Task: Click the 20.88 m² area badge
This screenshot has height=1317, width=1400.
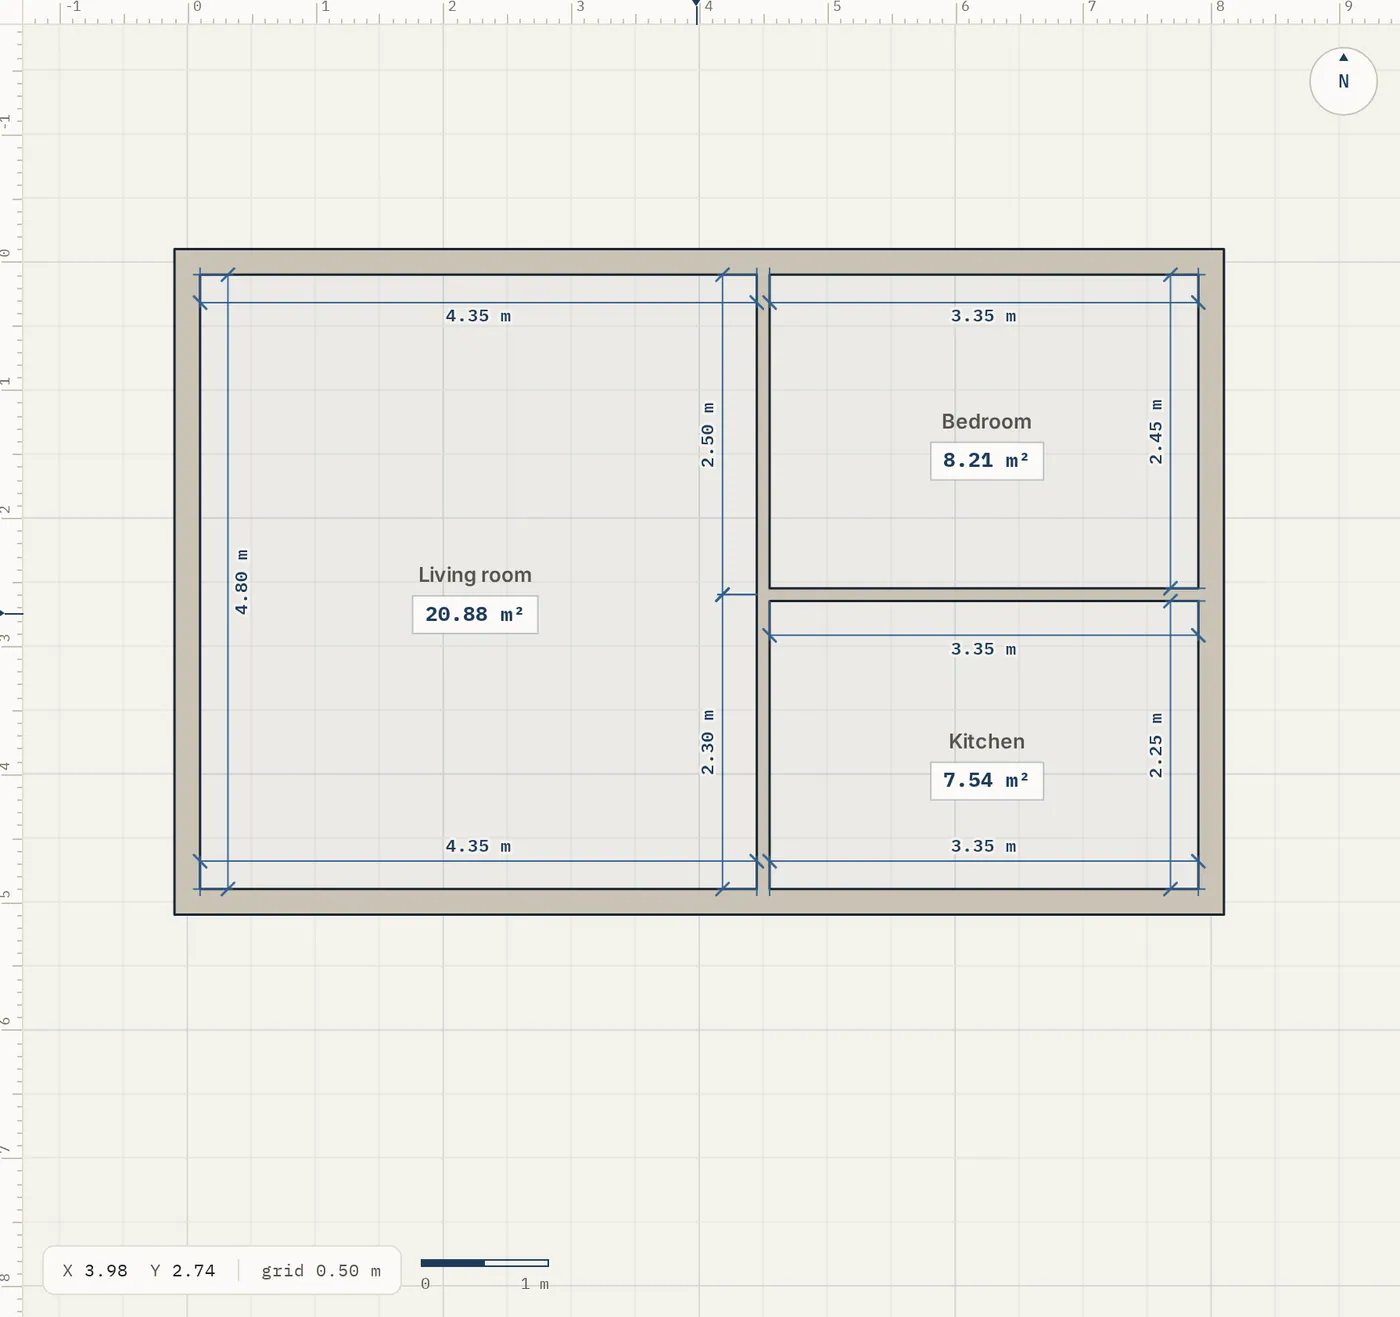Action: (475, 614)
